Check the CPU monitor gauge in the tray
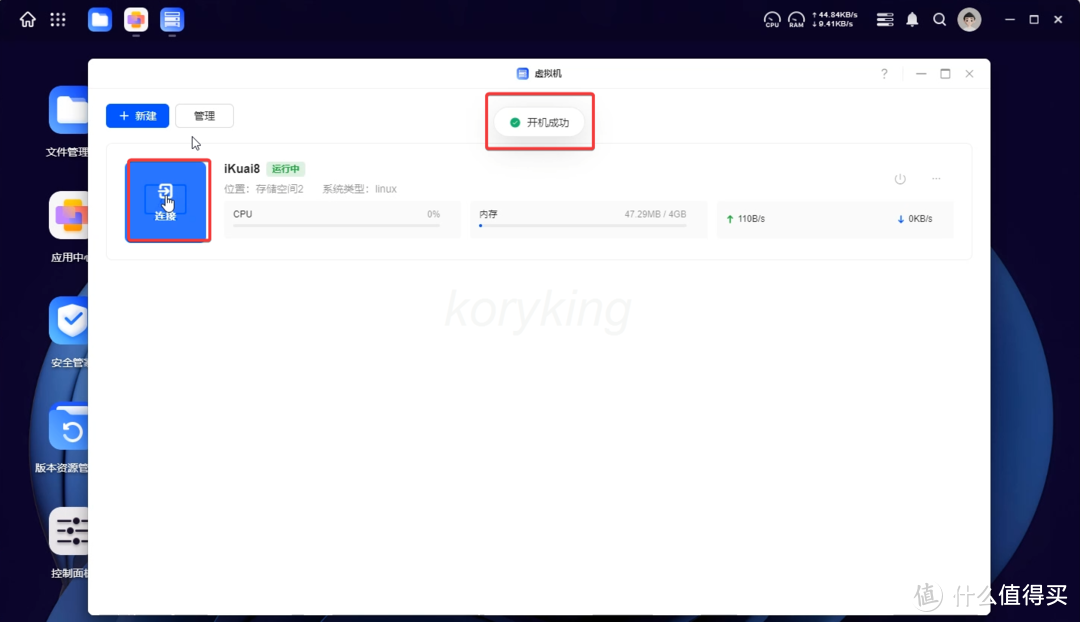Screen dimensions: 1080x622 pos(771,19)
